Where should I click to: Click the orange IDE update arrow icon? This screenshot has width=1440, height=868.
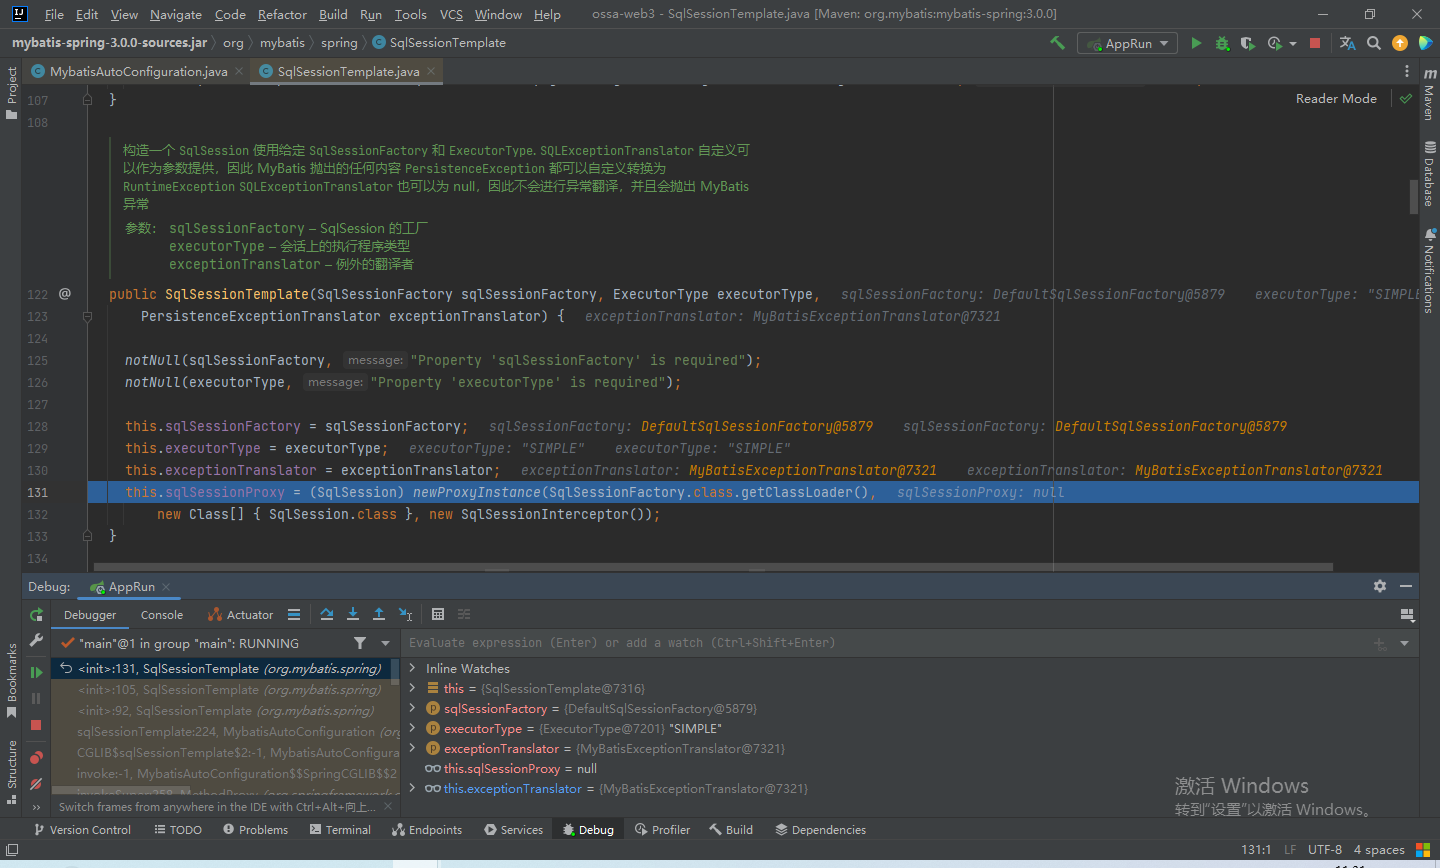[x=1399, y=43]
